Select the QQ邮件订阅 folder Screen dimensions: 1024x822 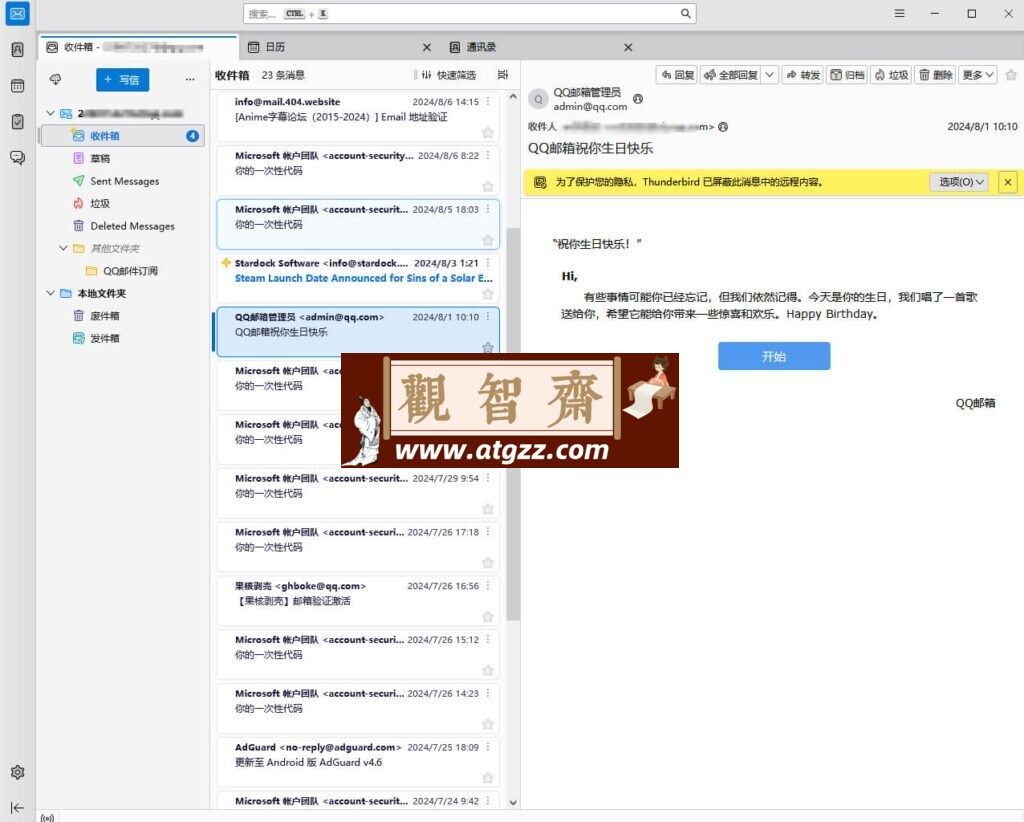[x=123, y=271]
